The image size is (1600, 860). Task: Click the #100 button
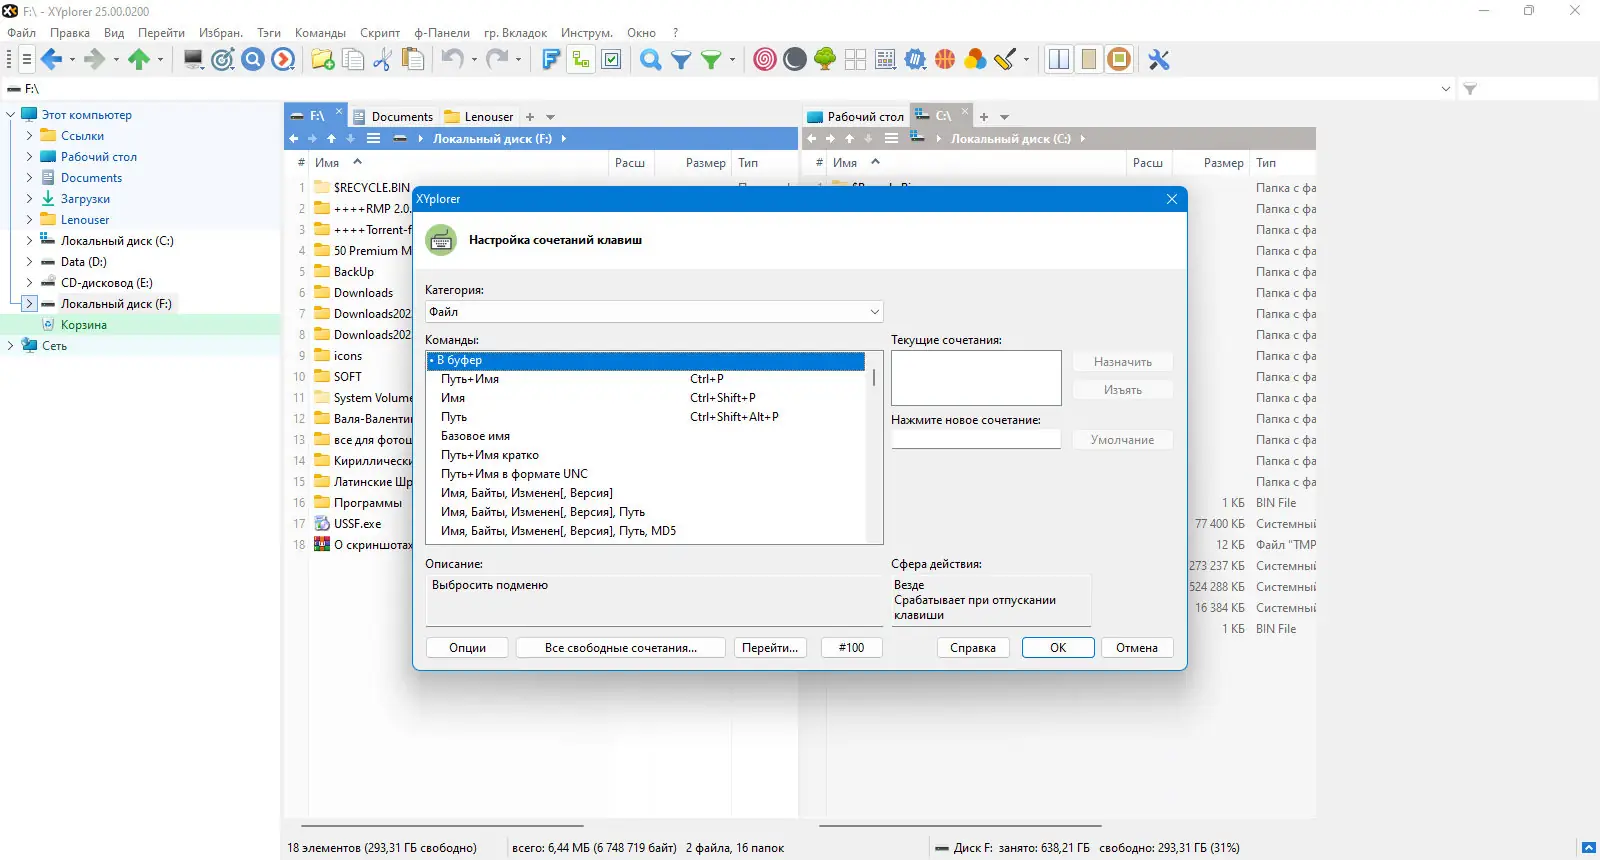coord(851,648)
